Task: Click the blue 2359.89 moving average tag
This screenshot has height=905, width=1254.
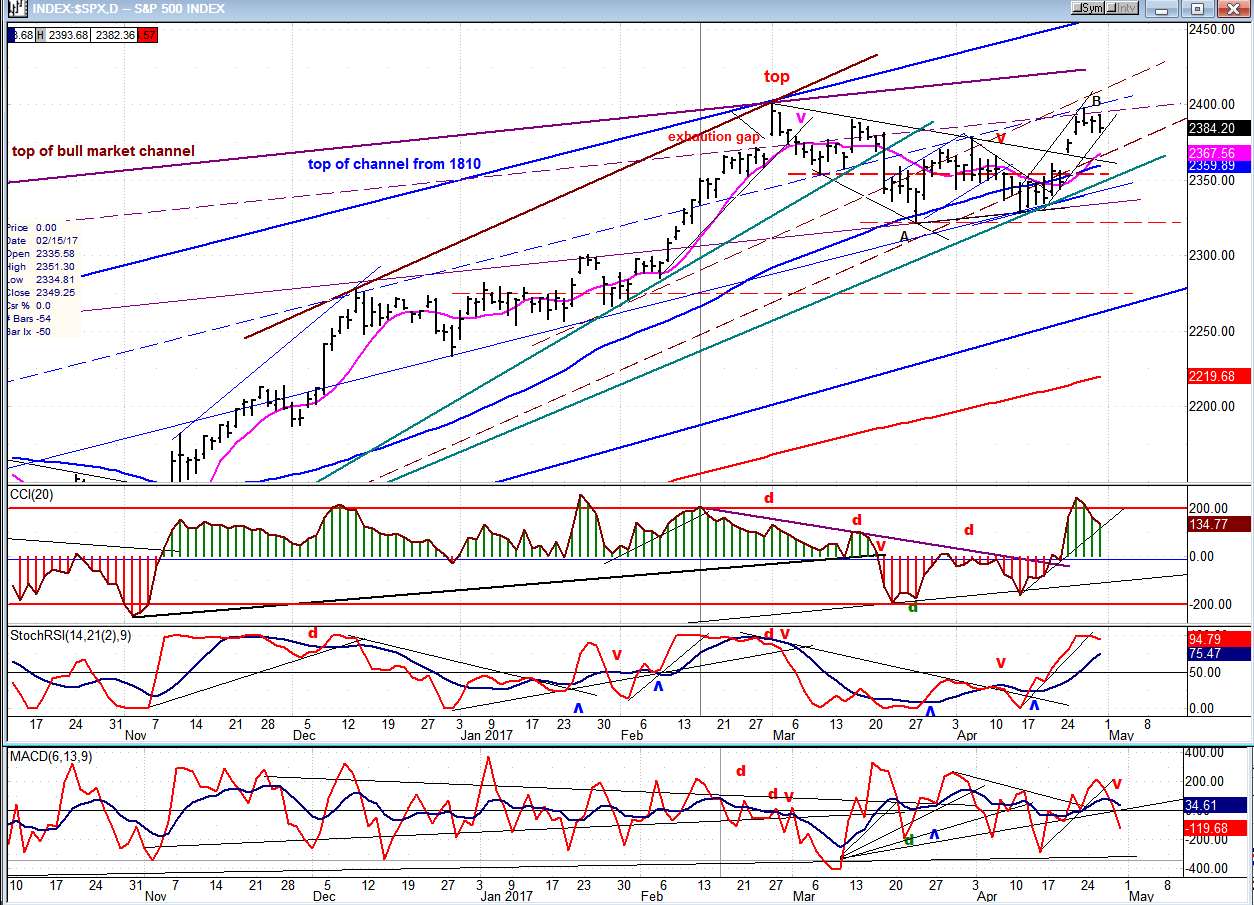Action: pos(1214,167)
